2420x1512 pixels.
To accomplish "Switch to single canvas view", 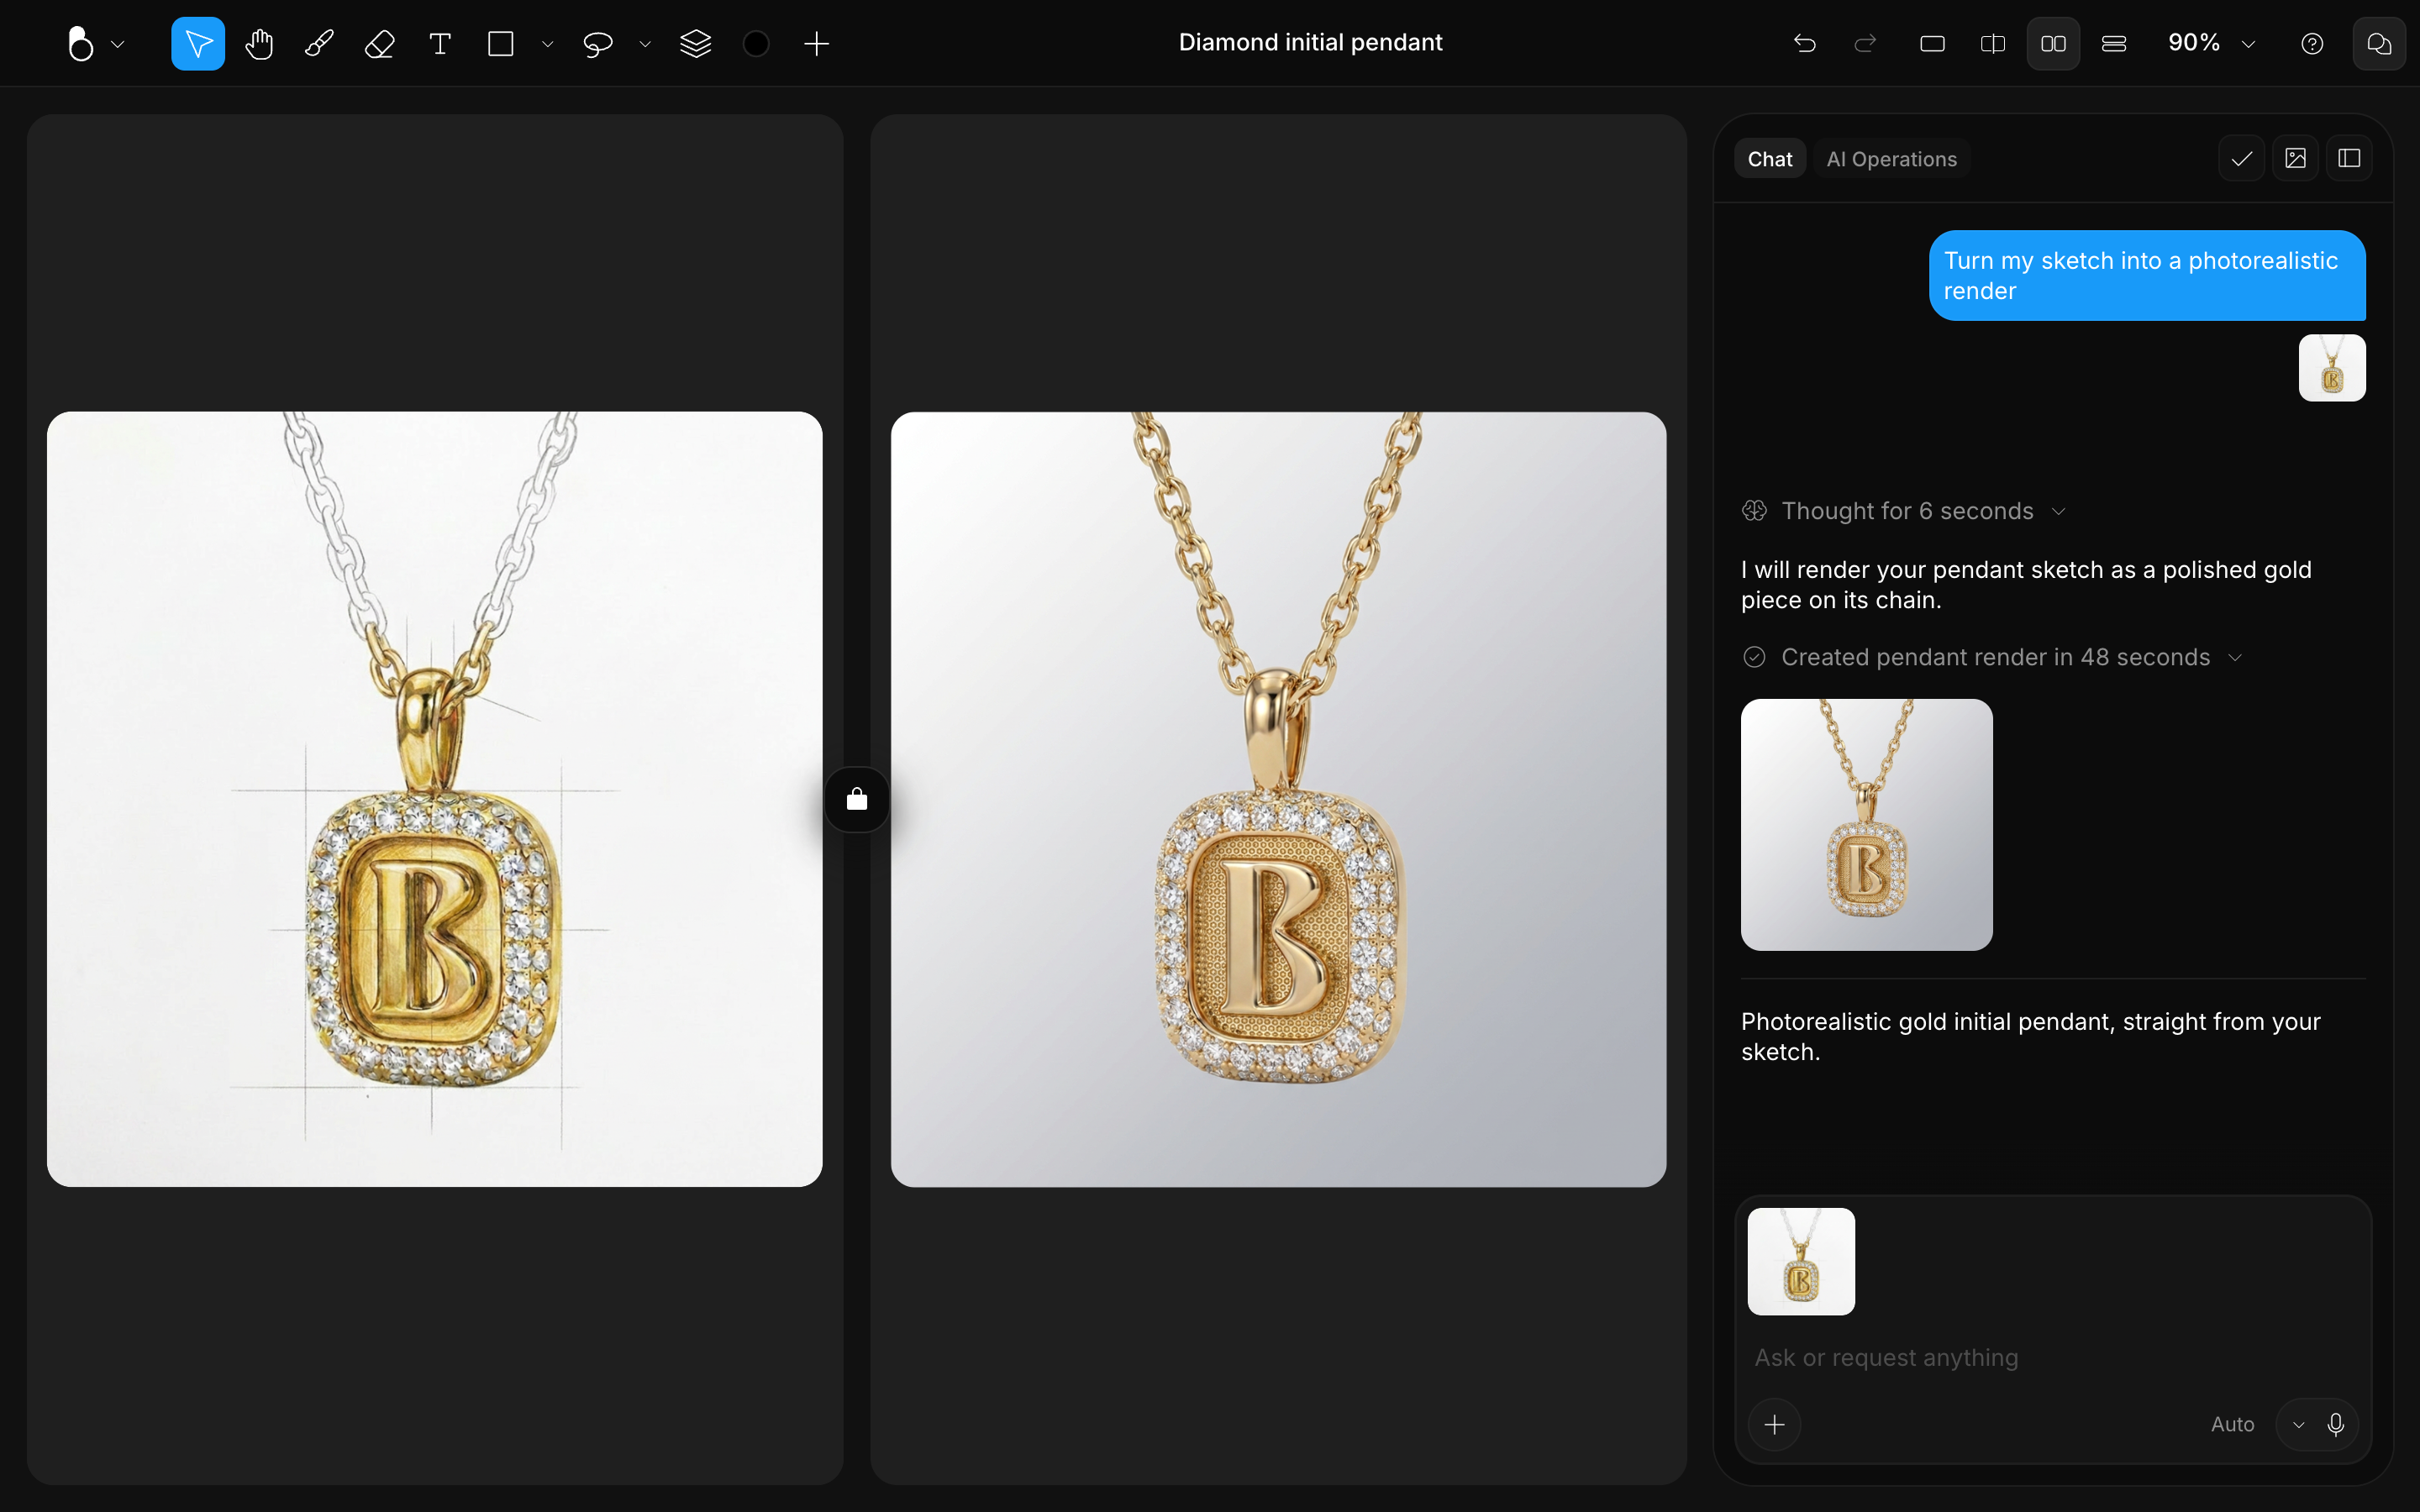I will tap(1933, 43).
